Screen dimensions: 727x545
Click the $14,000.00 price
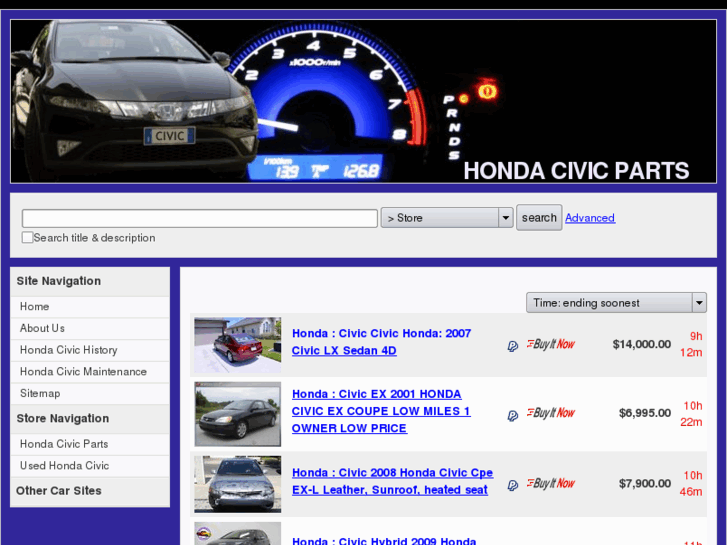(x=642, y=344)
